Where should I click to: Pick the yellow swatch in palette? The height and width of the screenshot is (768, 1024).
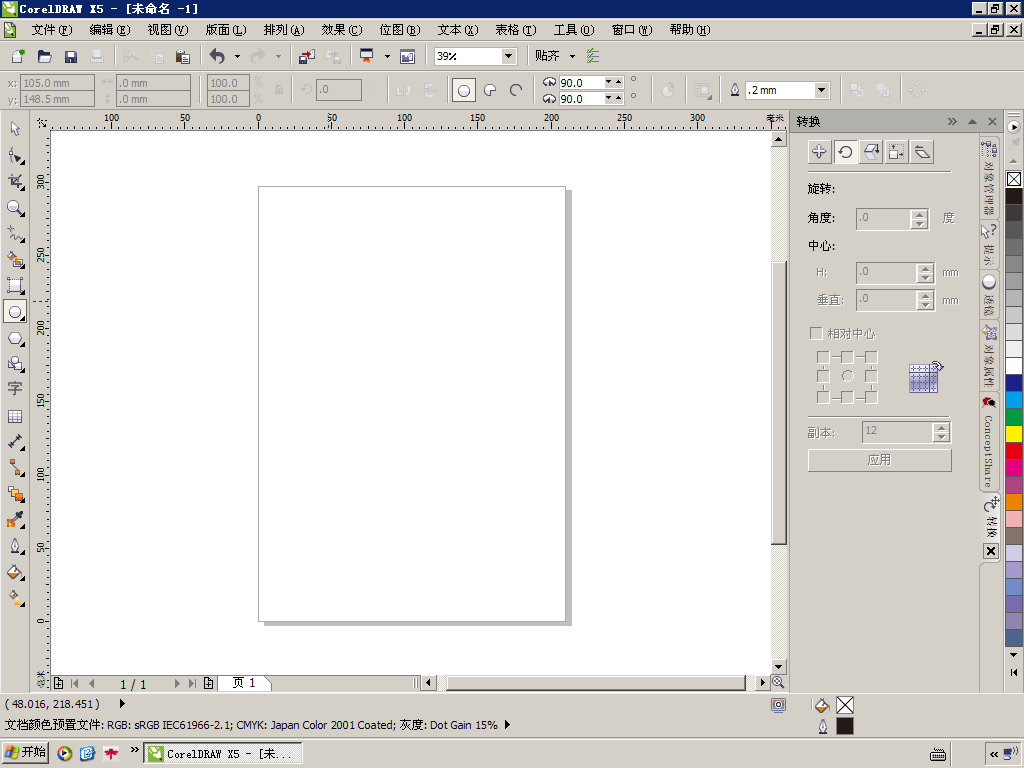pos(1014,434)
